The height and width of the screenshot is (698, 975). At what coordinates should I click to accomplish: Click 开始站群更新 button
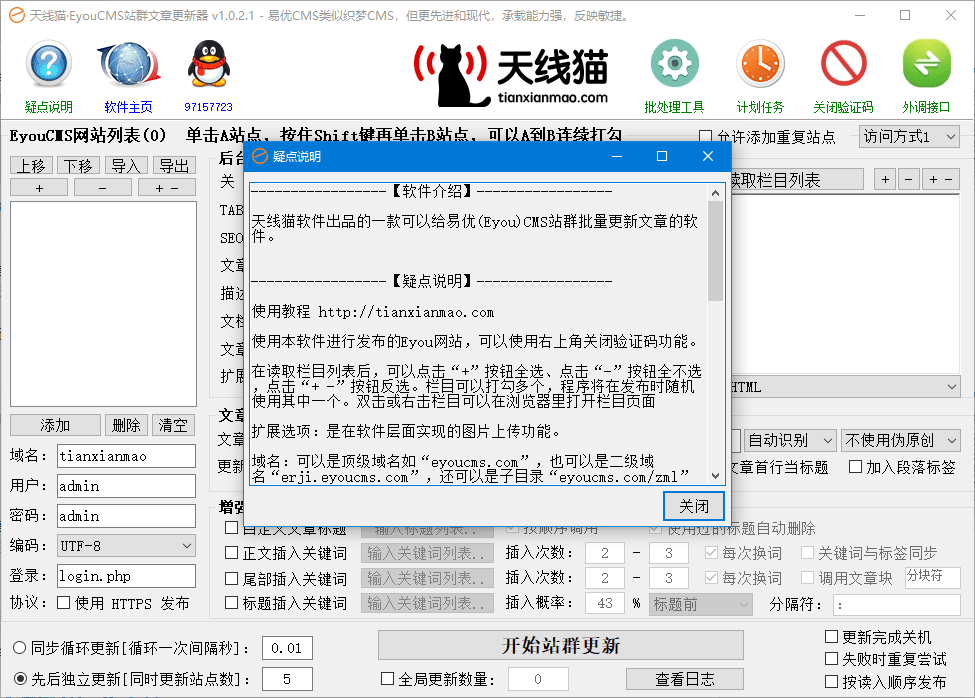[x=561, y=645]
